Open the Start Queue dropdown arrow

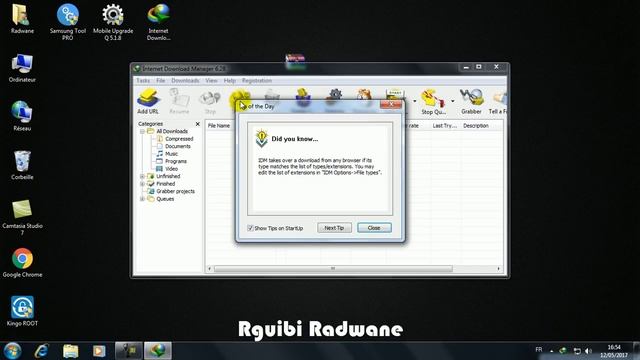pyautogui.click(x=415, y=101)
